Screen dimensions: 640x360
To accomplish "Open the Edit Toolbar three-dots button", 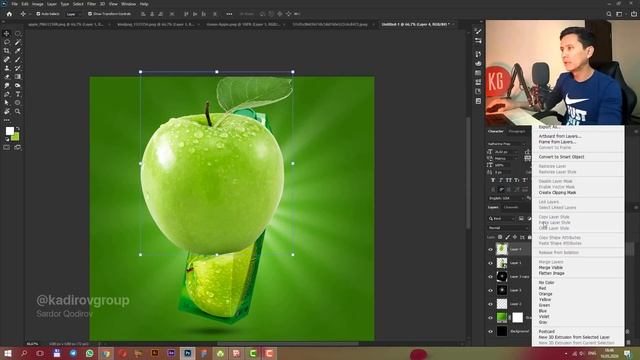I will click(x=7, y=120).
